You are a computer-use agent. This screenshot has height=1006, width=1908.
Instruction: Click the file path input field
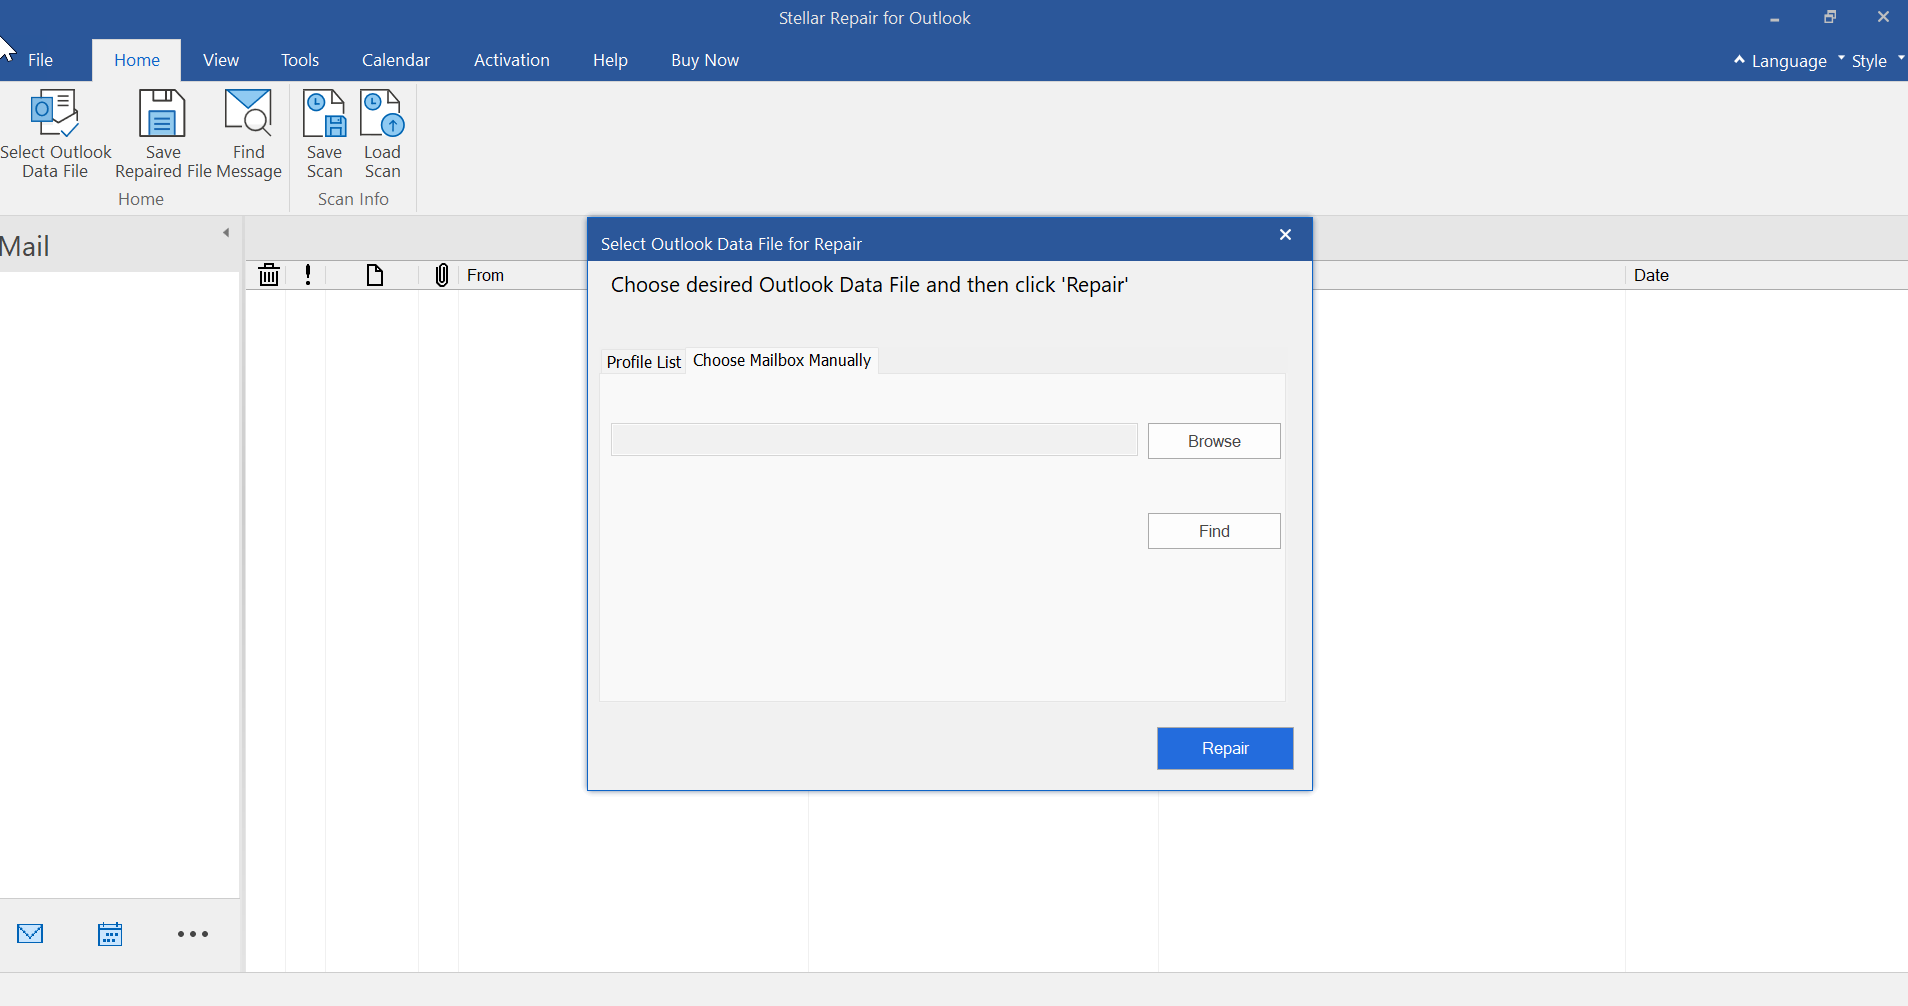point(874,440)
